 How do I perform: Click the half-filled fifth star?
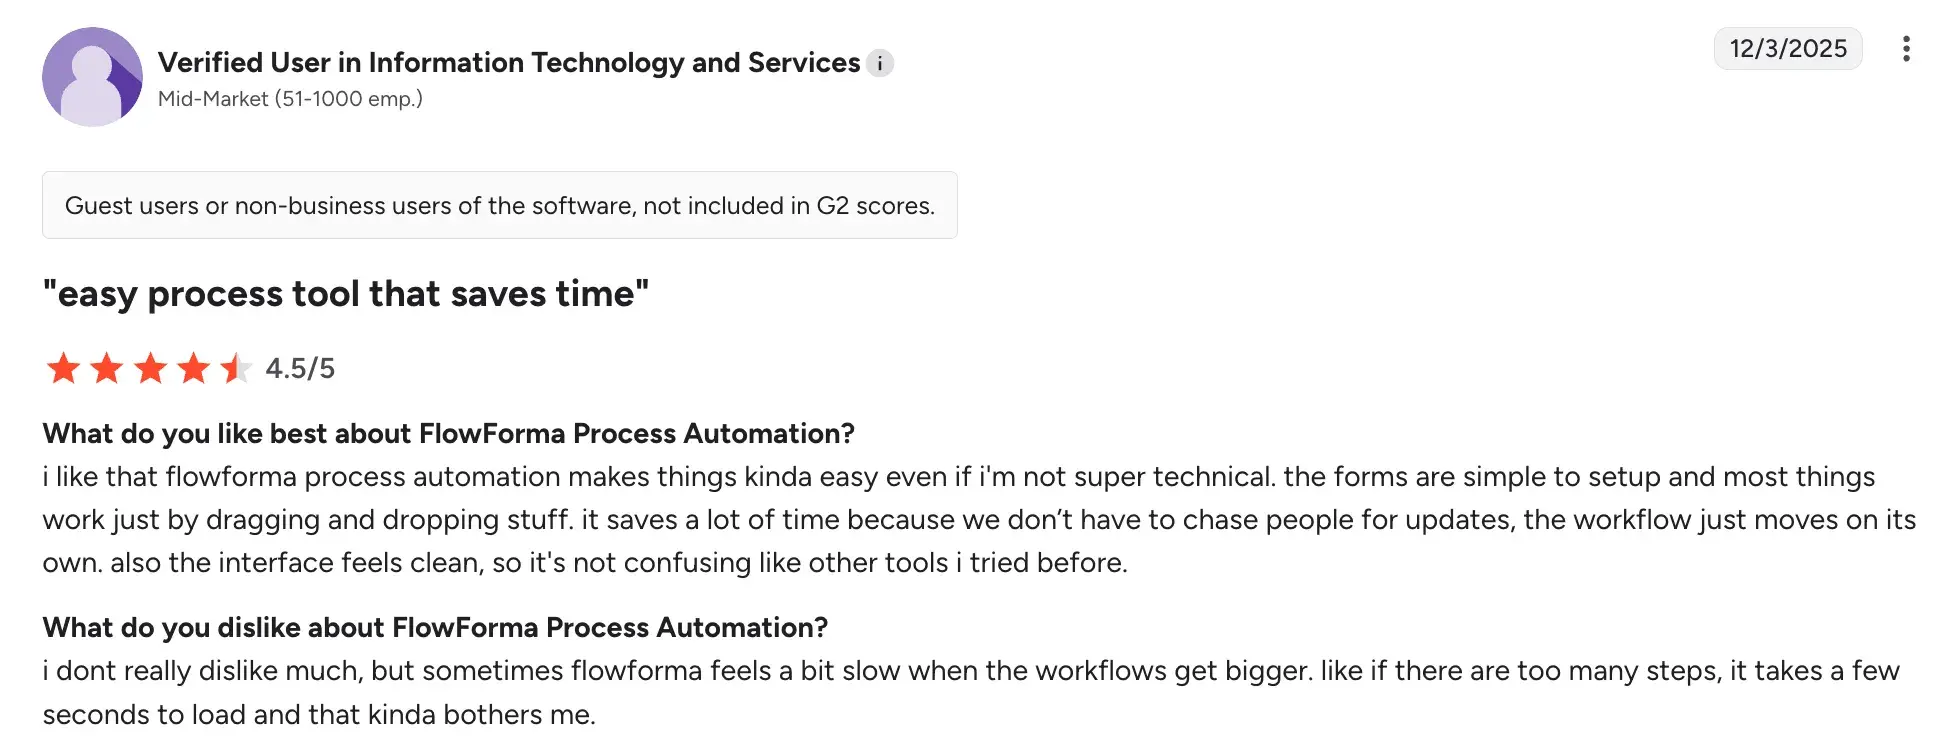(x=236, y=368)
